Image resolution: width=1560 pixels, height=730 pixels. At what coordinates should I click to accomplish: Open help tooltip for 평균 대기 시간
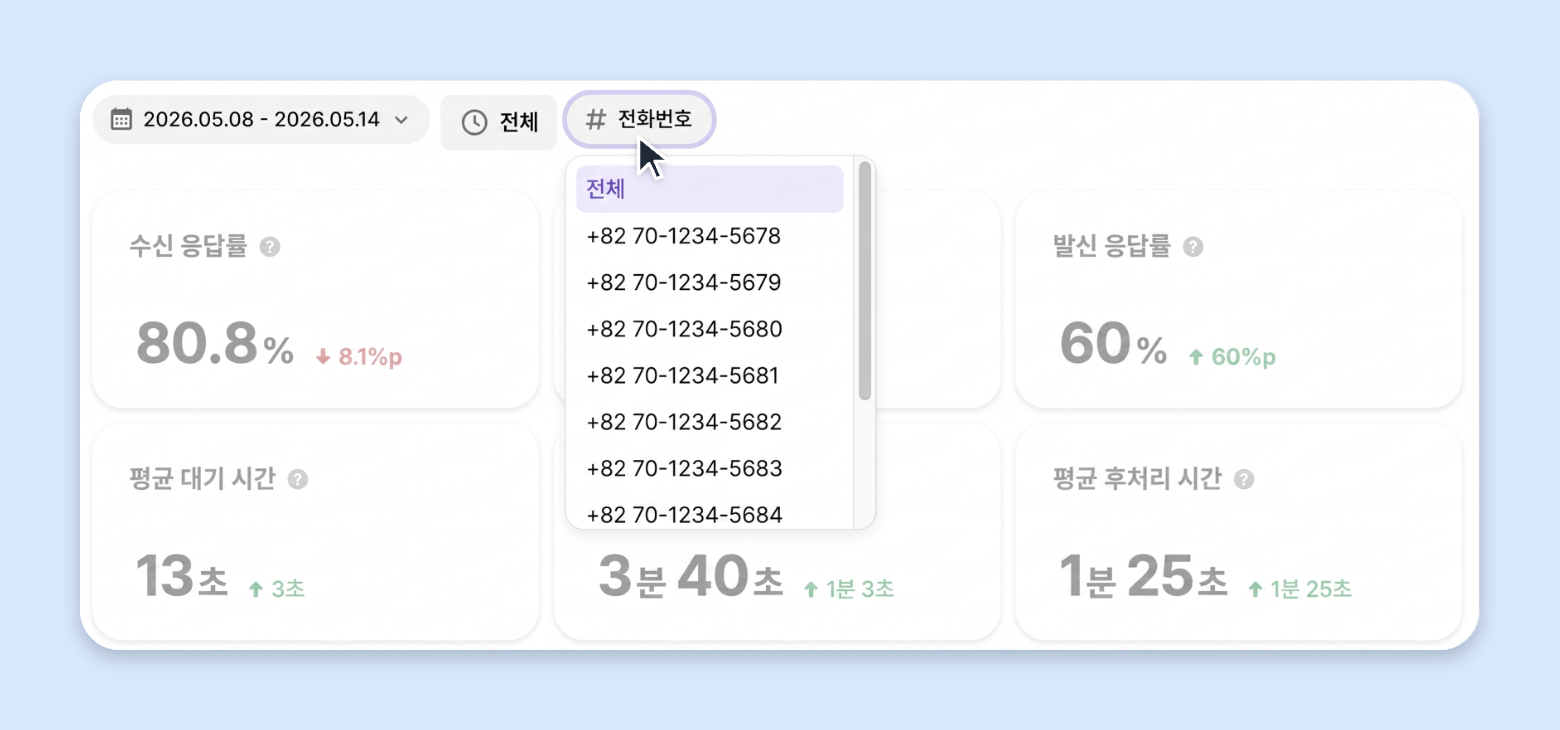coord(298,479)
